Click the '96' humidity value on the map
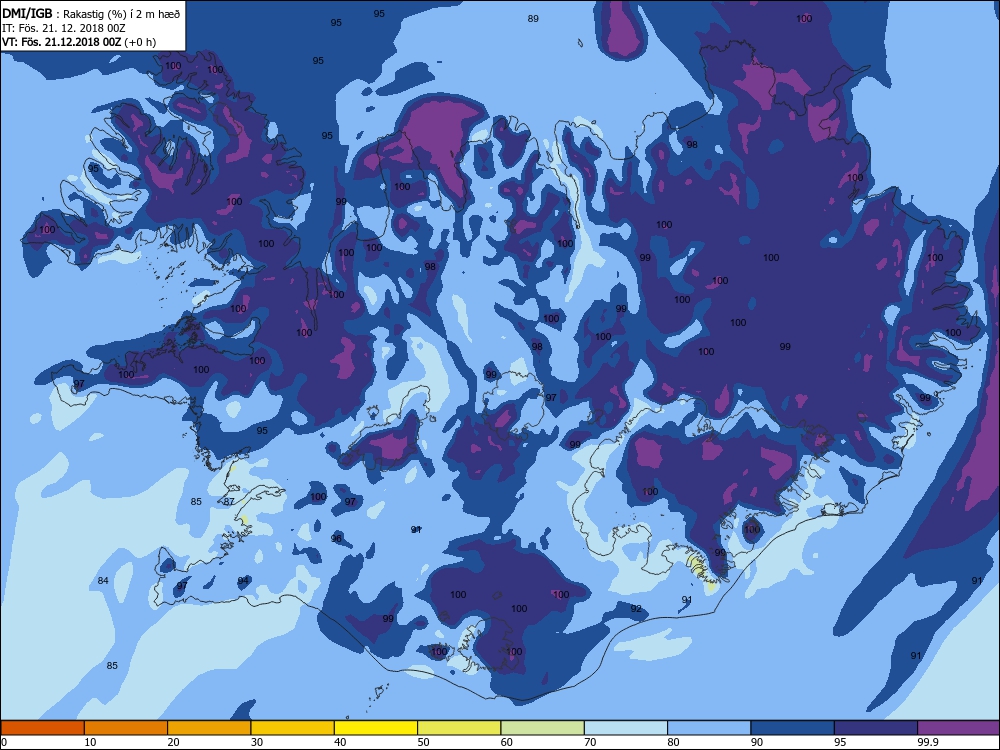Viewport: 1000px width, 750px height. click(336, 539)
